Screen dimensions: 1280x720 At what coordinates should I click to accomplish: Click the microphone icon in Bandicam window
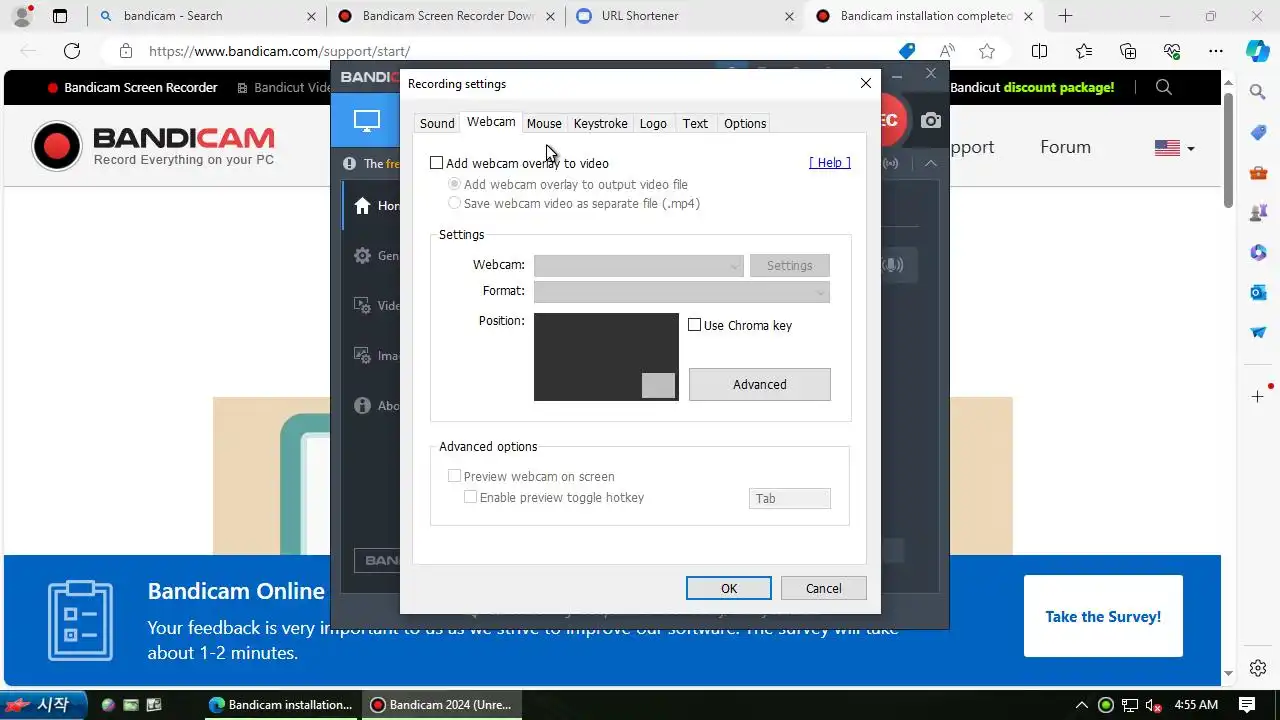click(893, 265)
